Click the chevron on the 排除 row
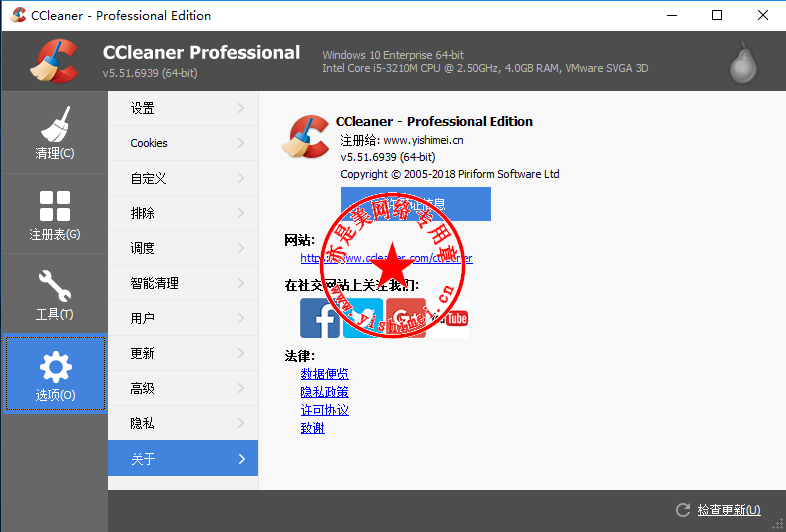 click(x=241, y=213)
